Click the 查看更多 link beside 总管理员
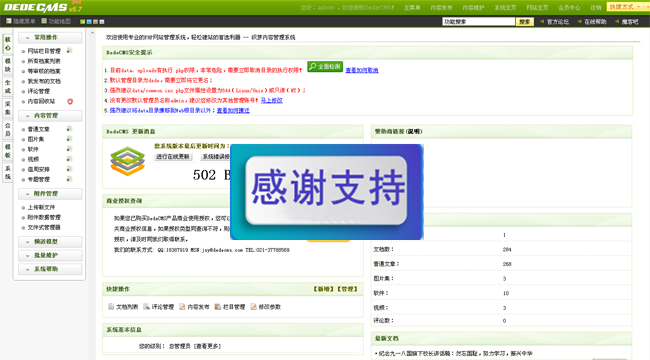The width and height of the screenshot is (650, 360). (208, 346)
